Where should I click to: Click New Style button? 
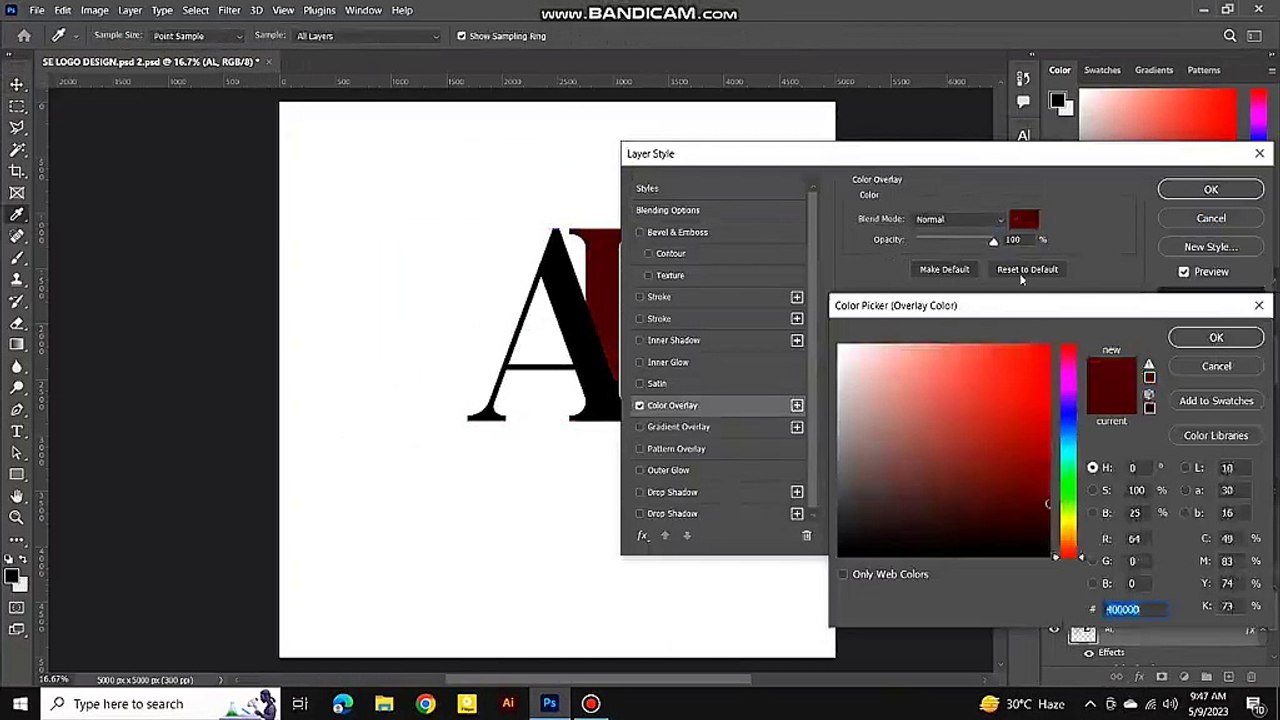(x=1211, y=247)
